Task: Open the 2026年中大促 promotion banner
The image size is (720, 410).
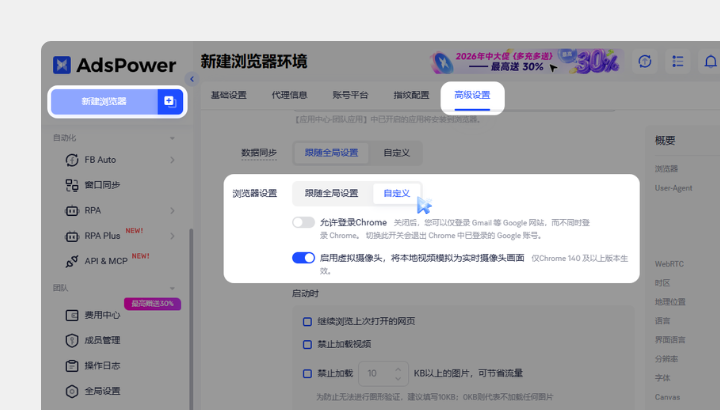Action: tap(527, 62)
